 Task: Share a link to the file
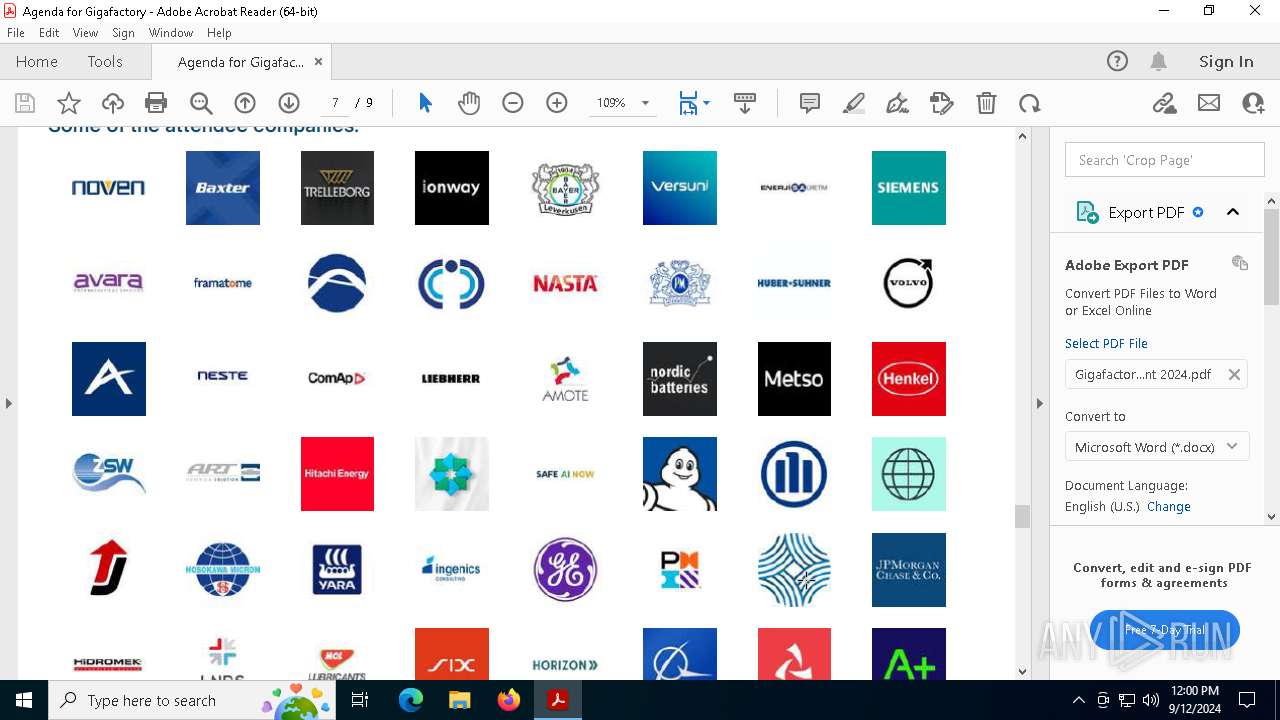coord(1165,103)
